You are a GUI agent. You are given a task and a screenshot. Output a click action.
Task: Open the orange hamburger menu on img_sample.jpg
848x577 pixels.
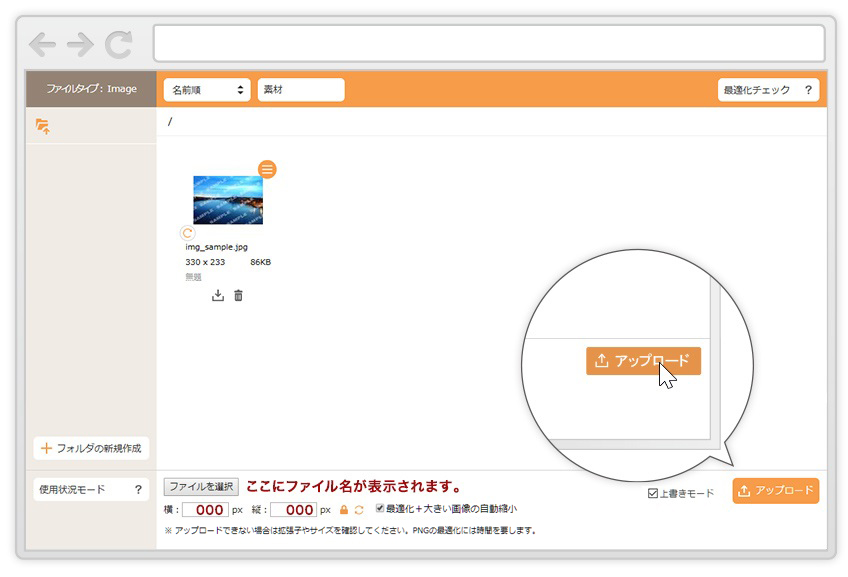pyautogui.click(x=267, y=169)
